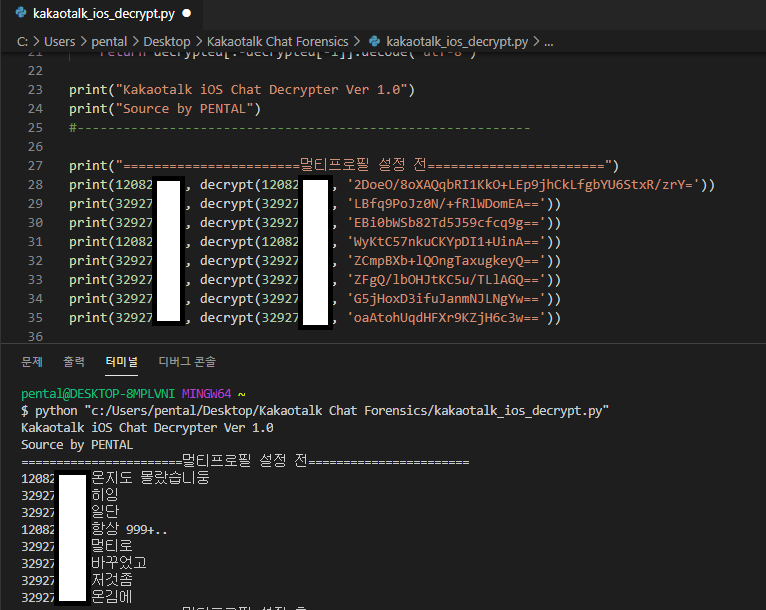Click the terminal output 저것좀
Viewport: 766px width, 610px height.
coord(111,580)
